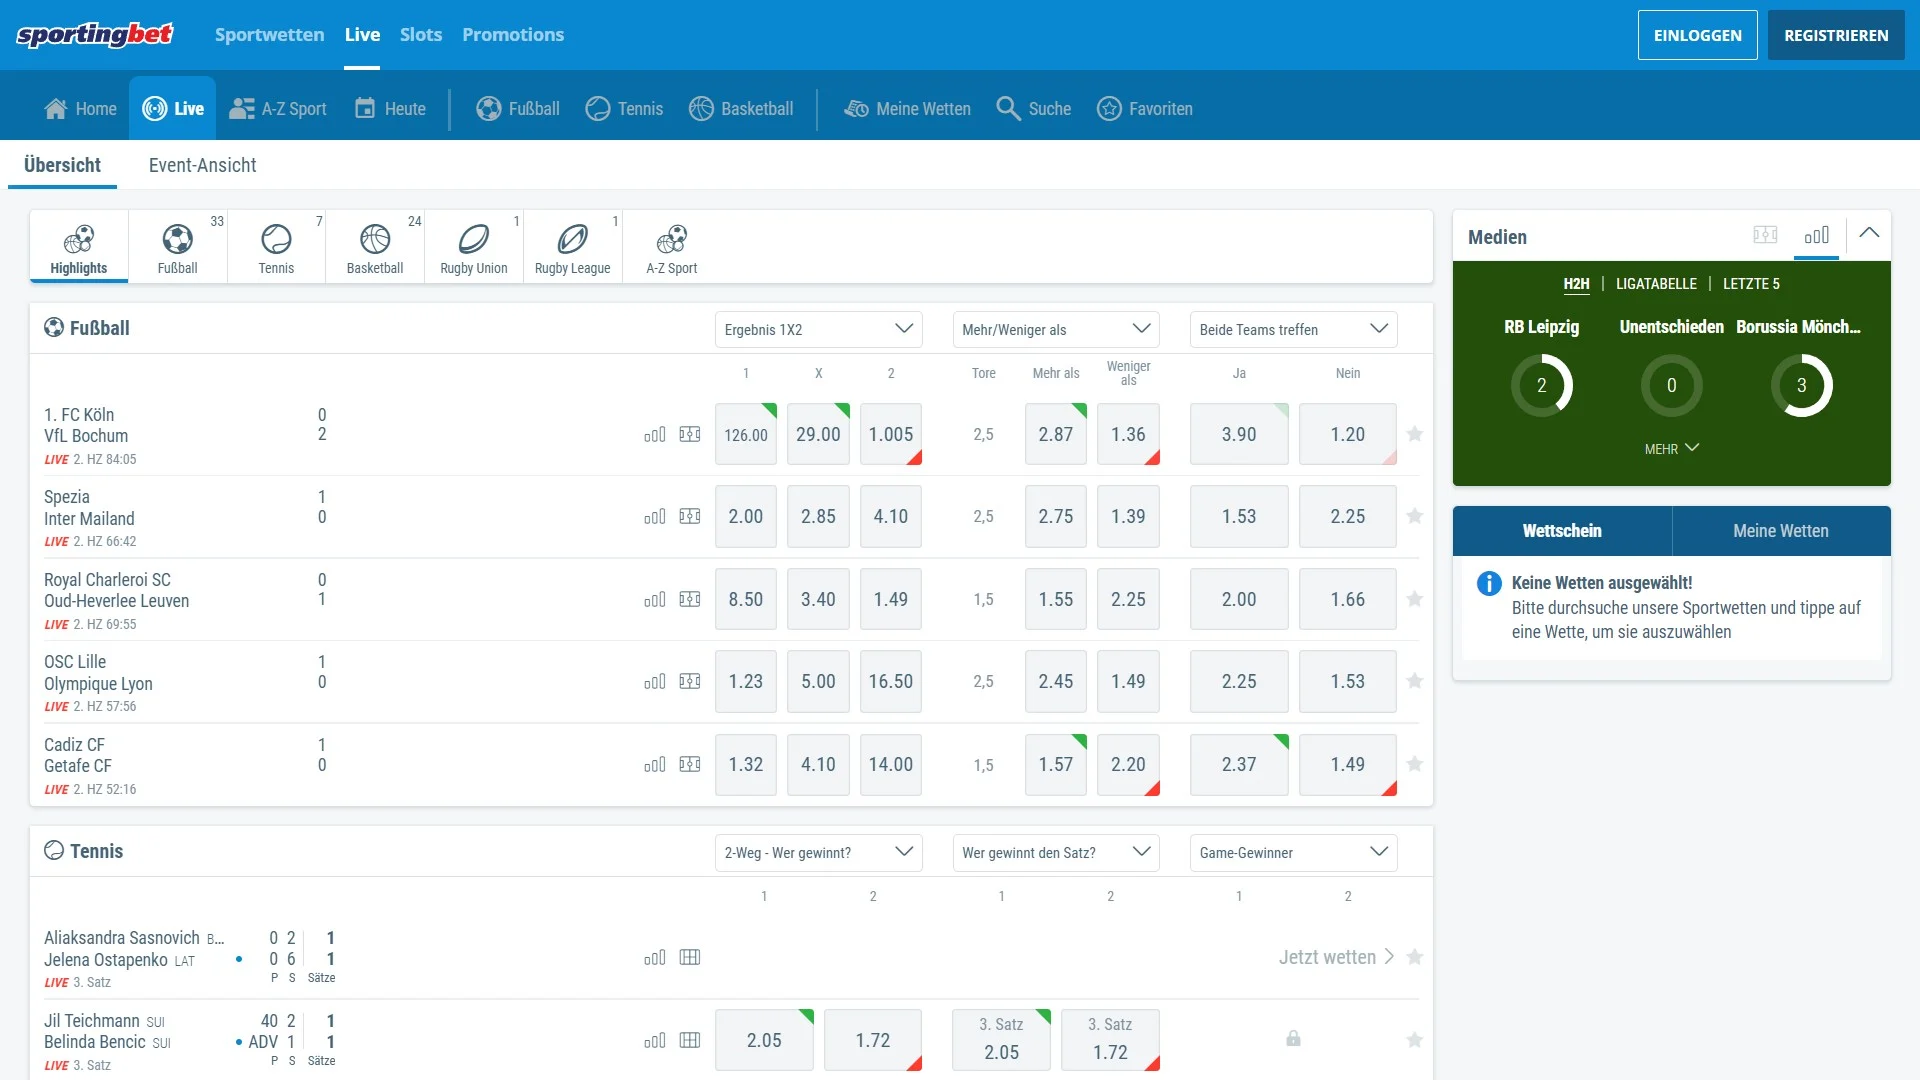
Task: Mark Teichmann vs Bencic match as favorite
Action: coord(1414,1041)
